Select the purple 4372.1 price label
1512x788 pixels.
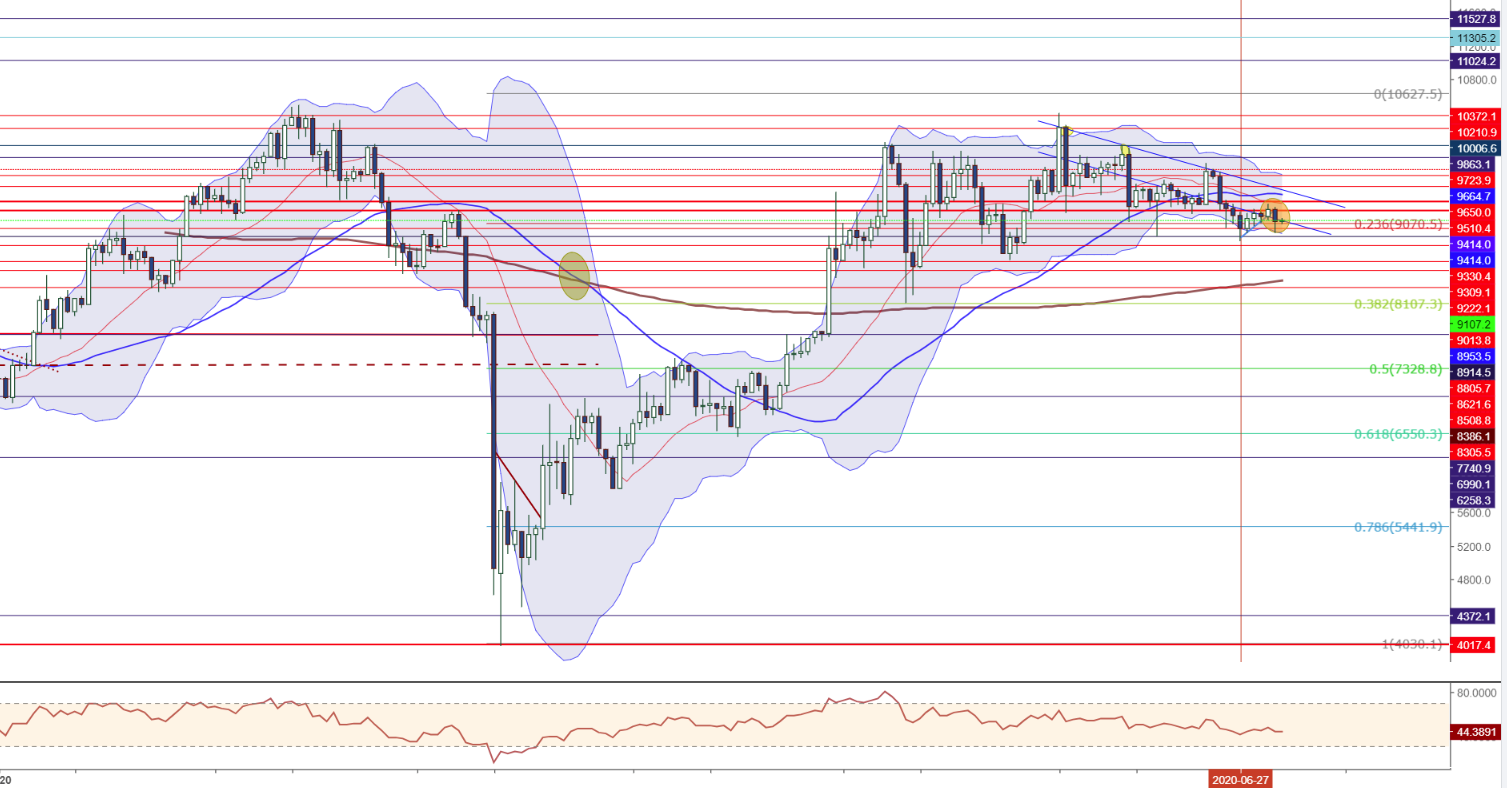click(x=1476, y=616)
